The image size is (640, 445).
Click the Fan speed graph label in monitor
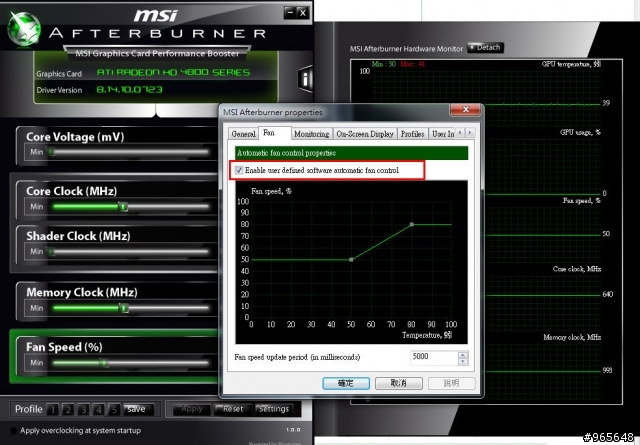[x=582, y=200]
